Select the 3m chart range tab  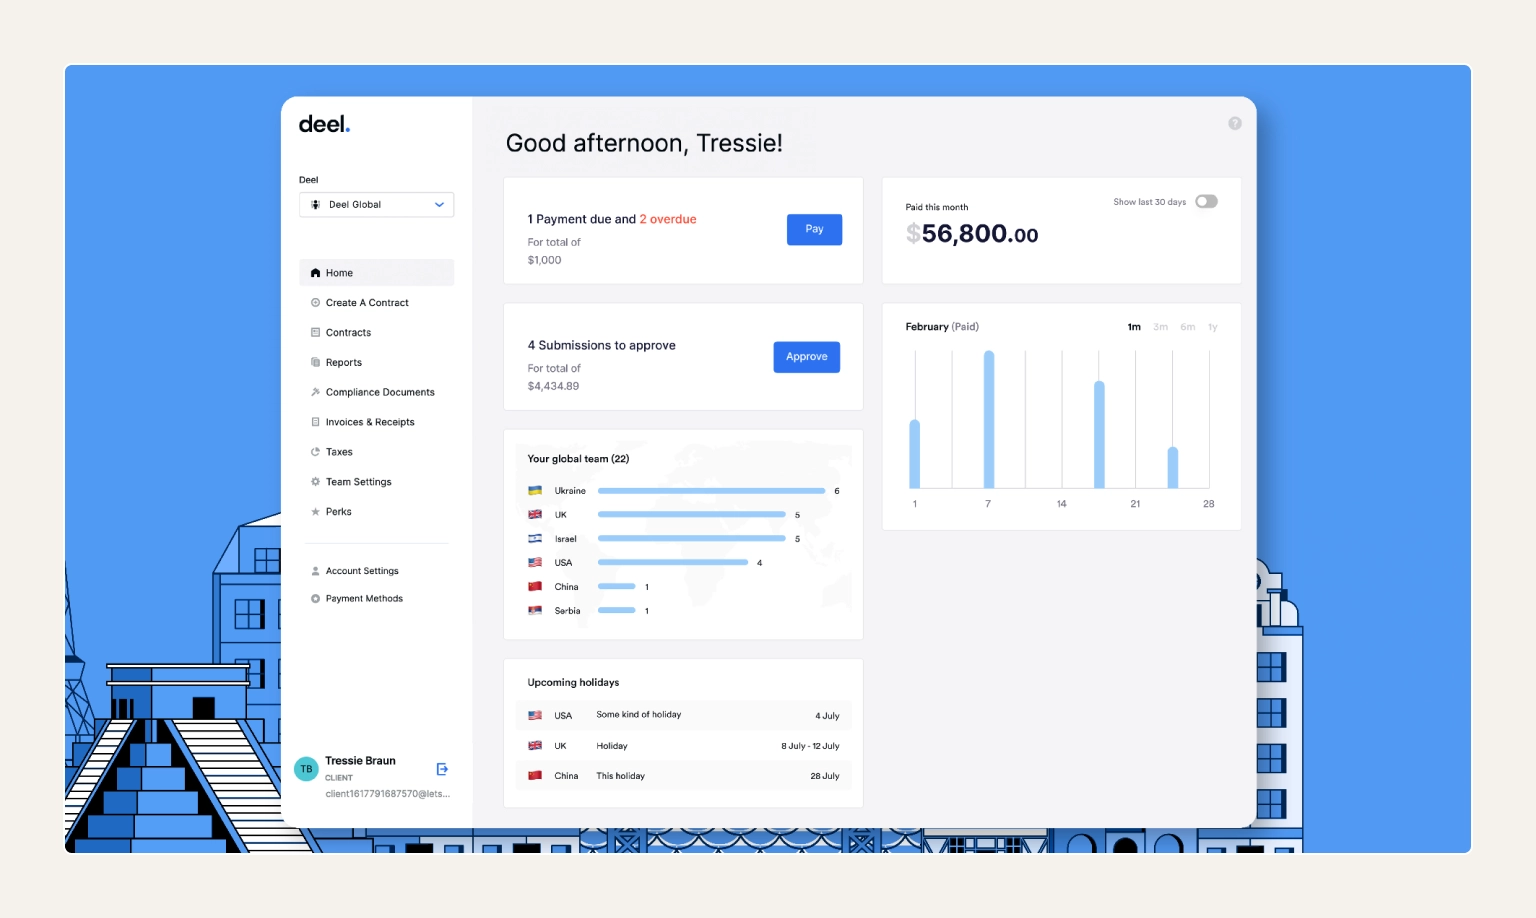1160,327
